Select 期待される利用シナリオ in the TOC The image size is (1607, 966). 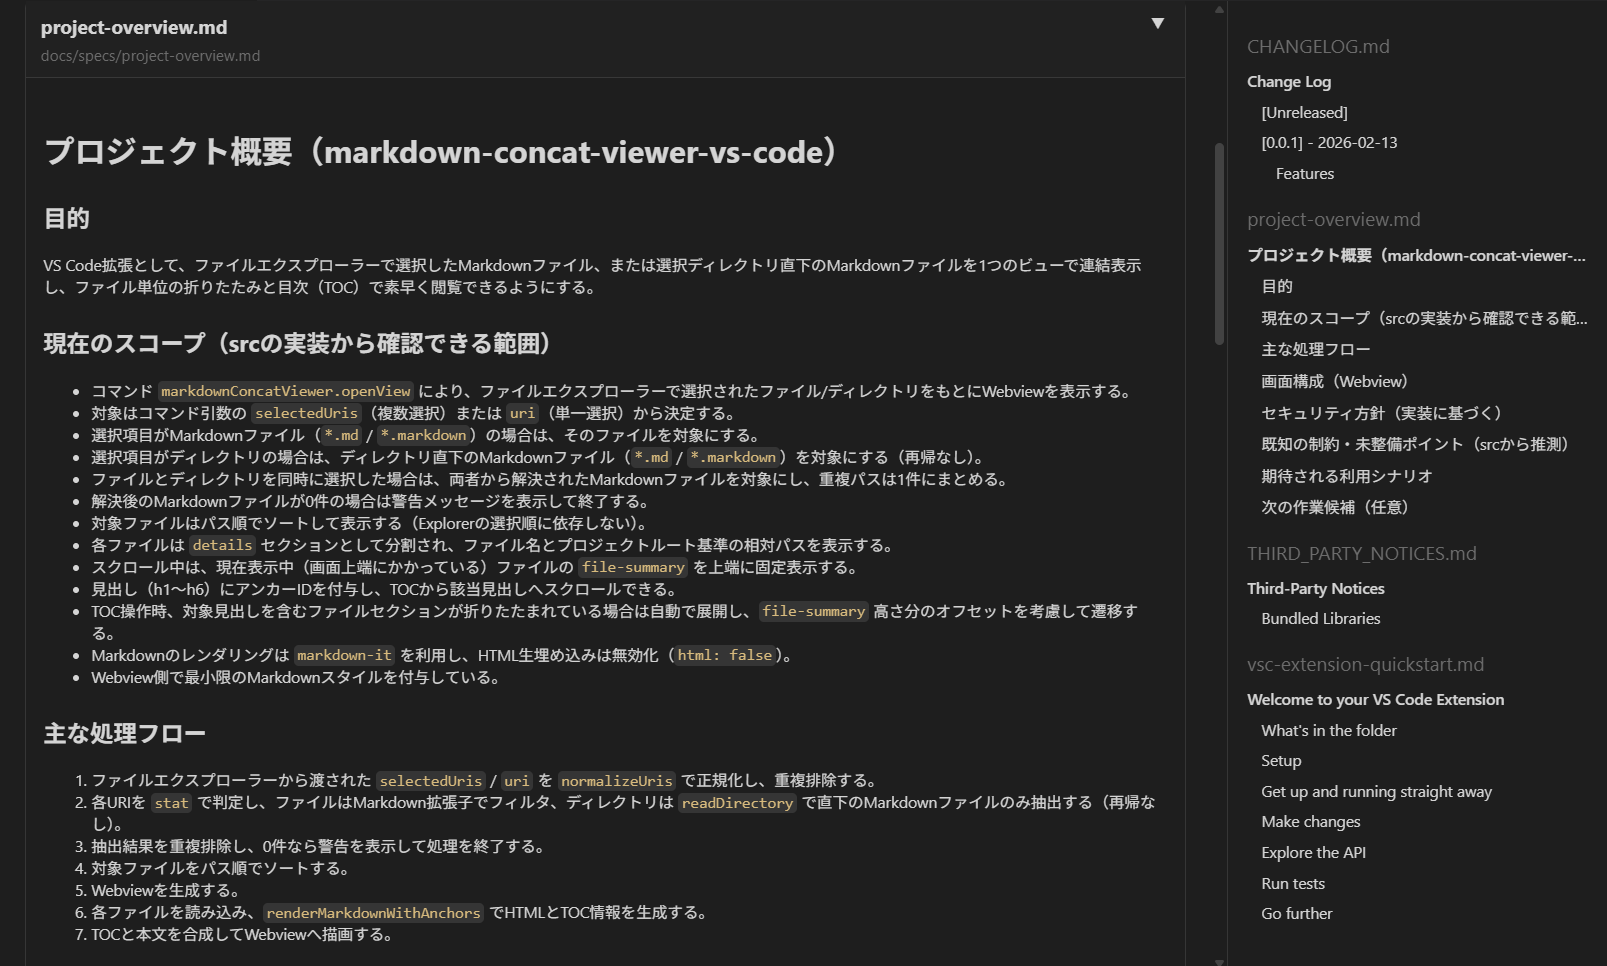pyautogui.click(x=1346, y=477)
